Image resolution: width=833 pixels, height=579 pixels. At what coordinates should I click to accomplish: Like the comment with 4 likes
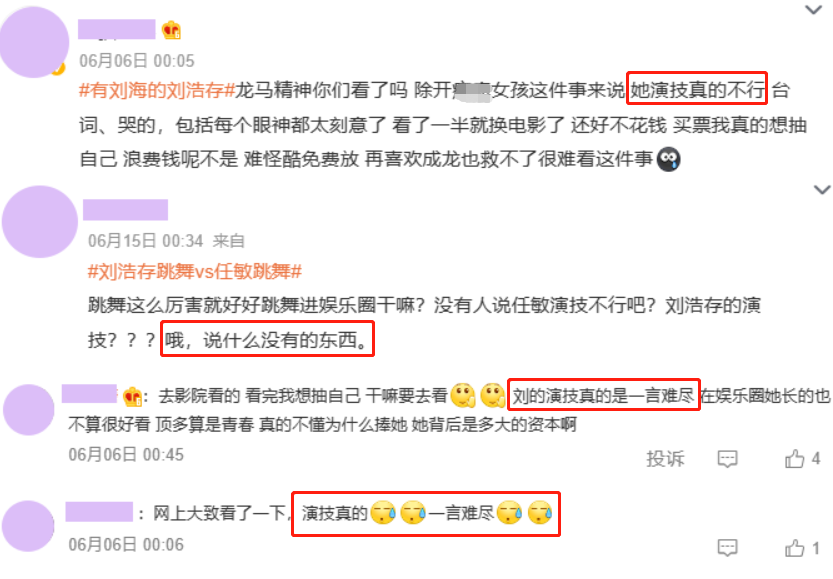802,458
